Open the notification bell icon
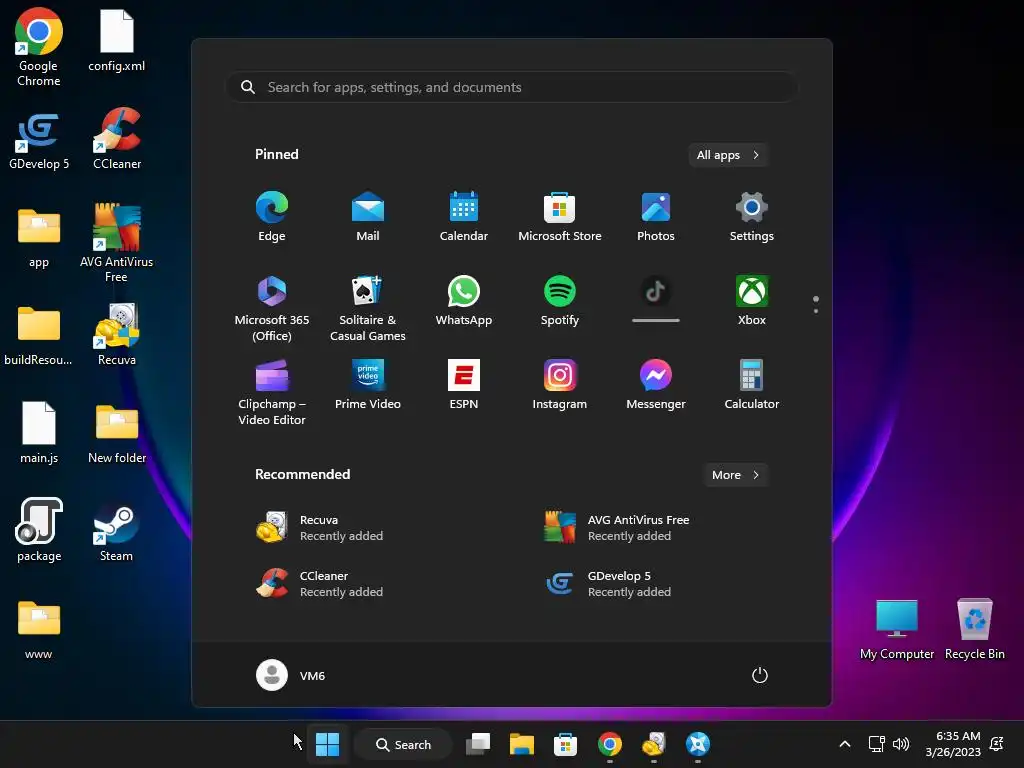The height and width of the screenshot is (768, 1024). click(x=997, y=743)
